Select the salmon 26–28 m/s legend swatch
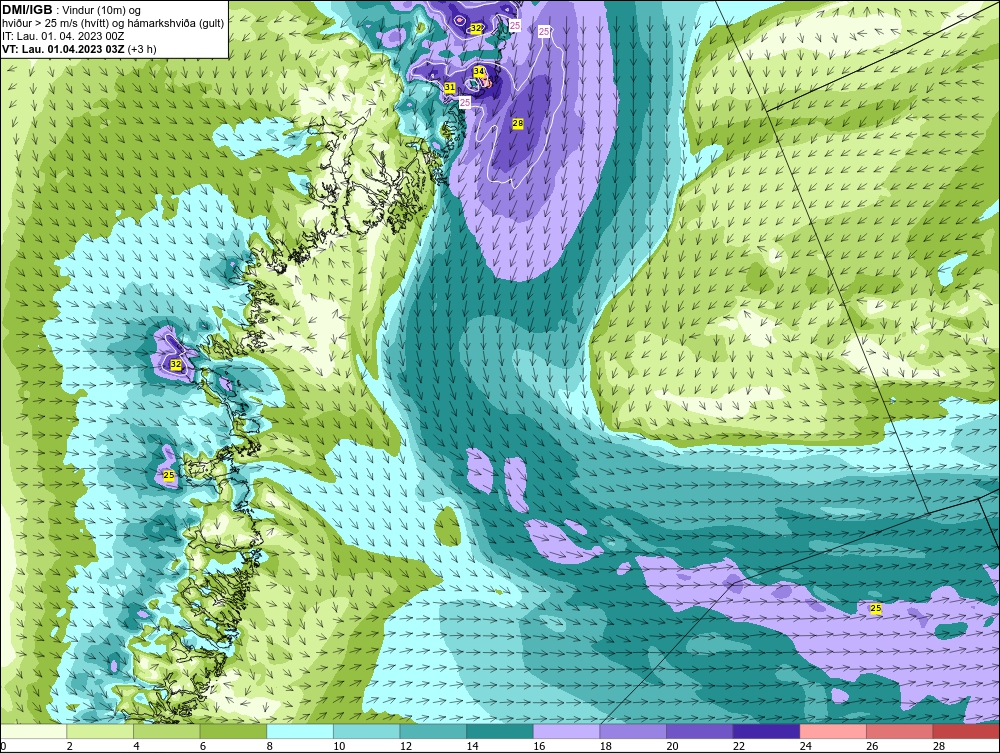Viewport: 1000px width, 753px height. coord(900,731)
